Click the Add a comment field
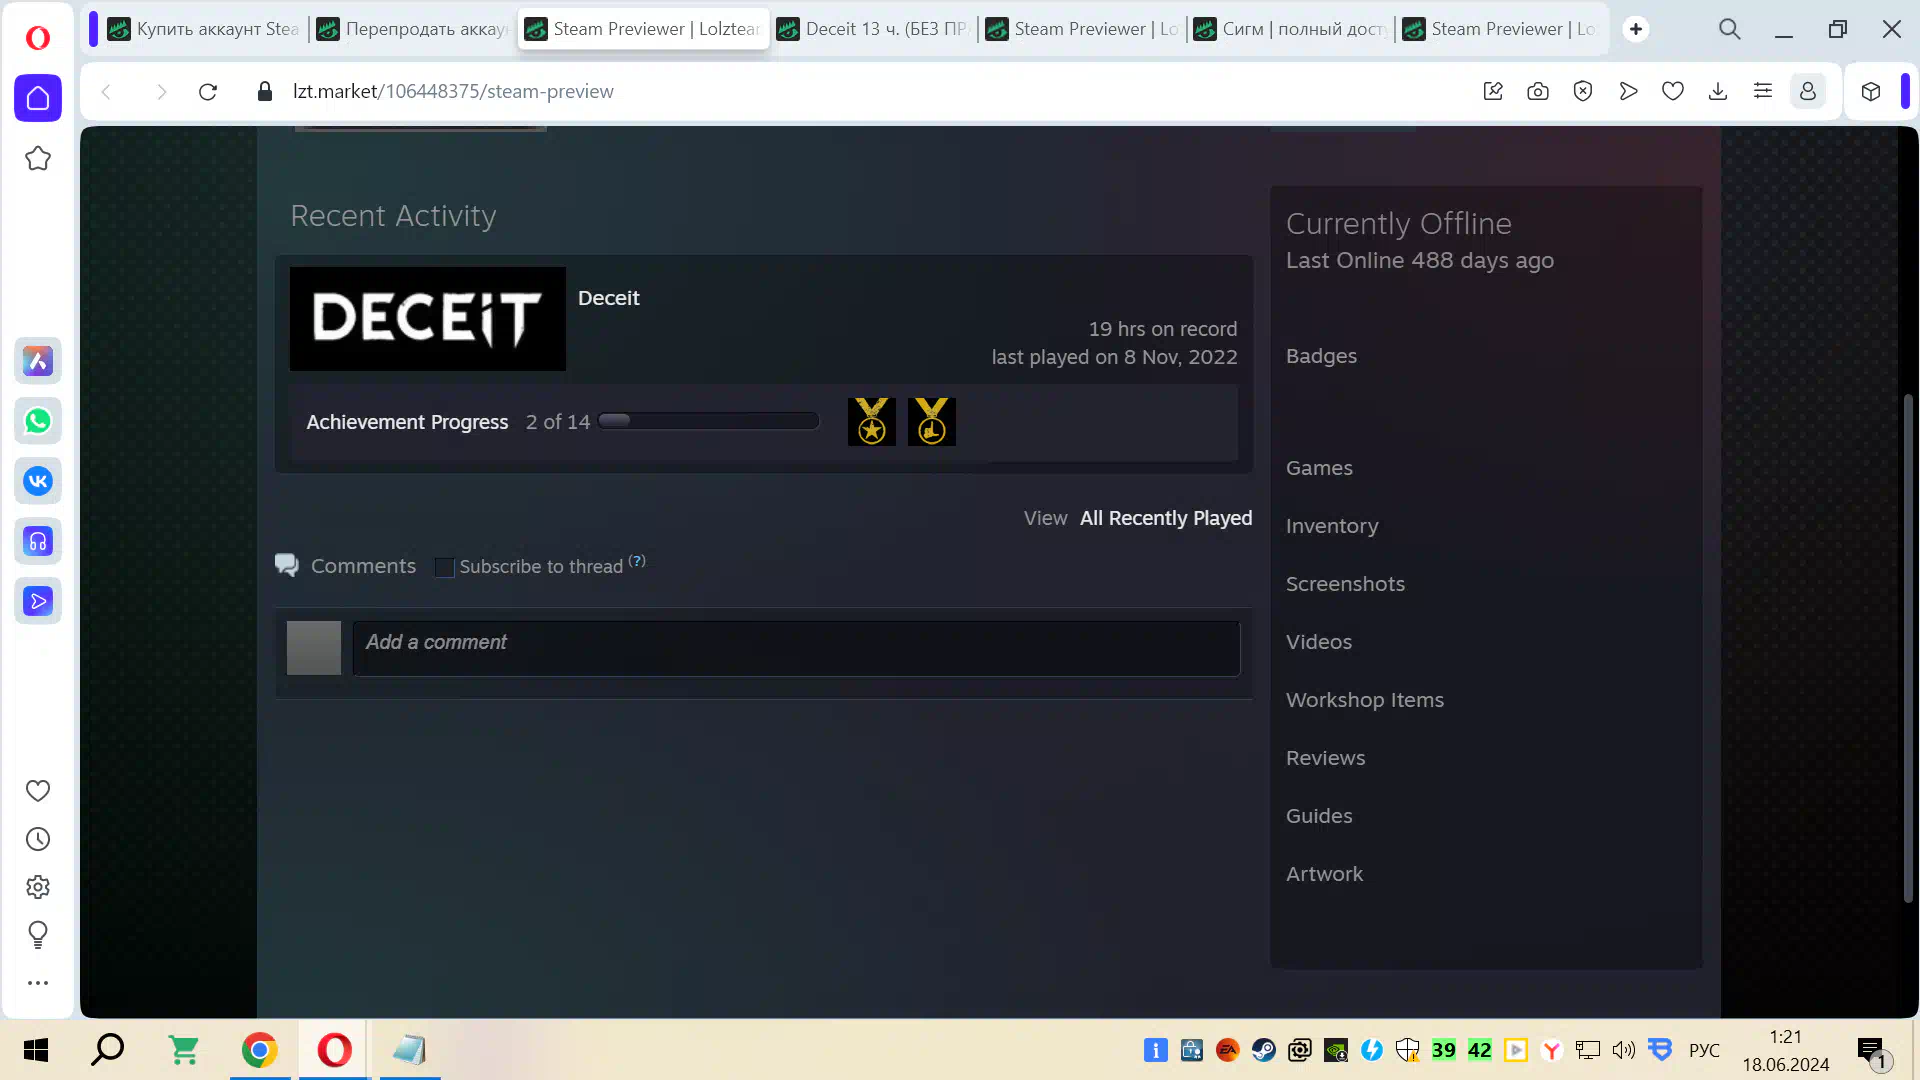 796,648
